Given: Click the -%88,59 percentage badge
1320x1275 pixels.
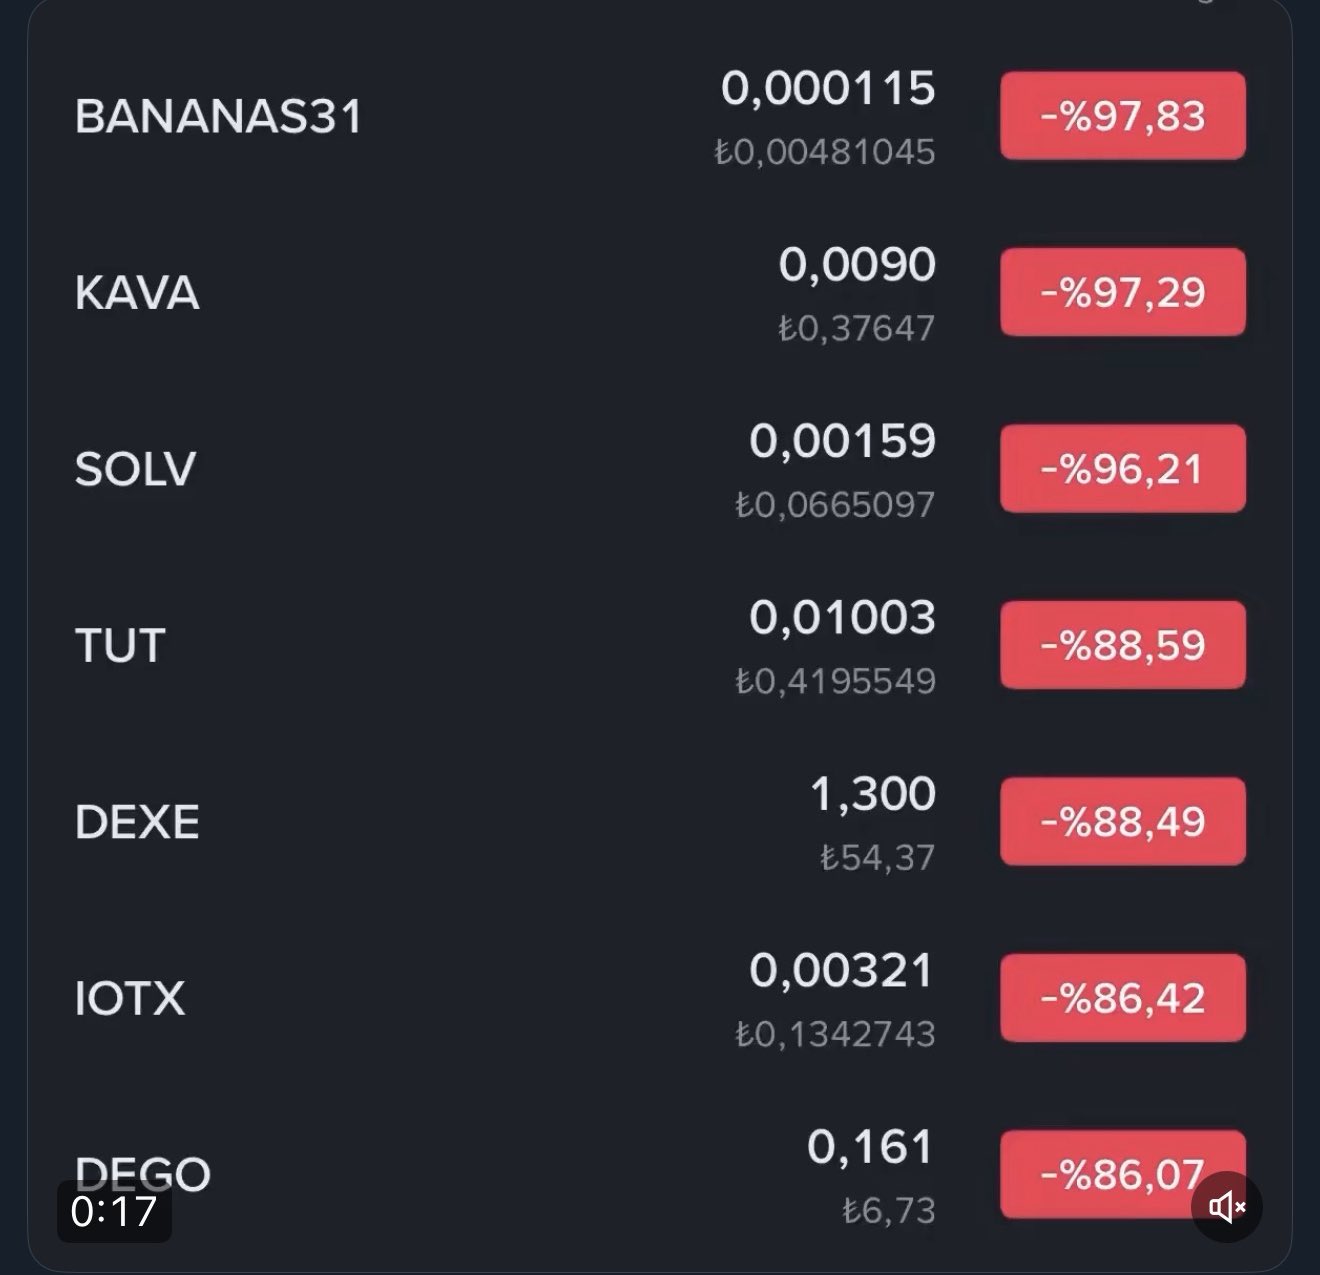Looking at the screenshot, I should 1122,645.
